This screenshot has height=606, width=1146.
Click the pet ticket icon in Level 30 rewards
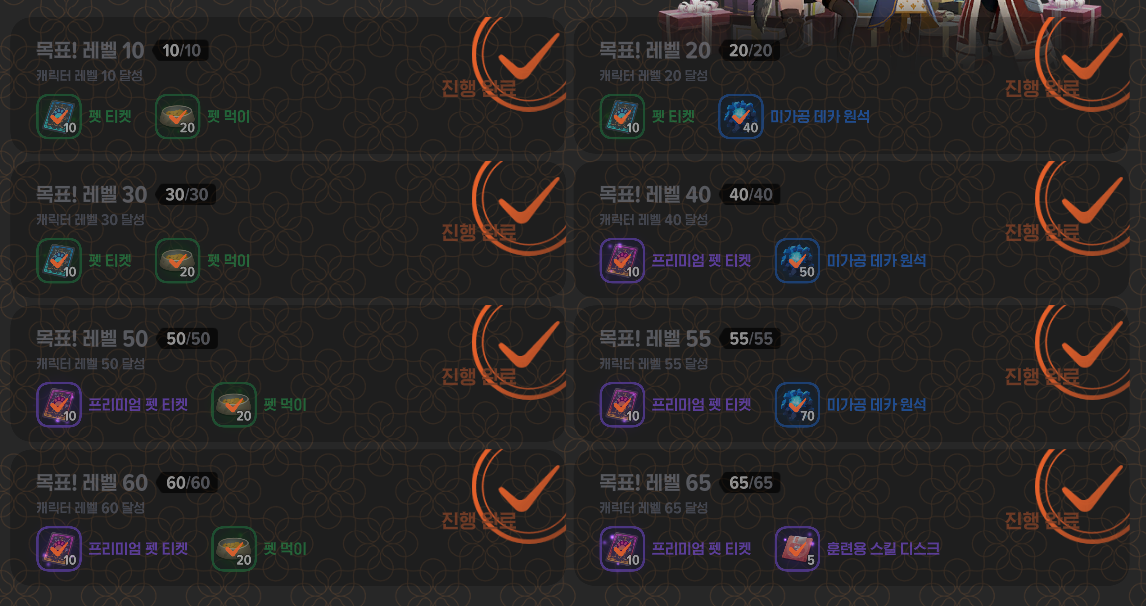tap(59, 260)
